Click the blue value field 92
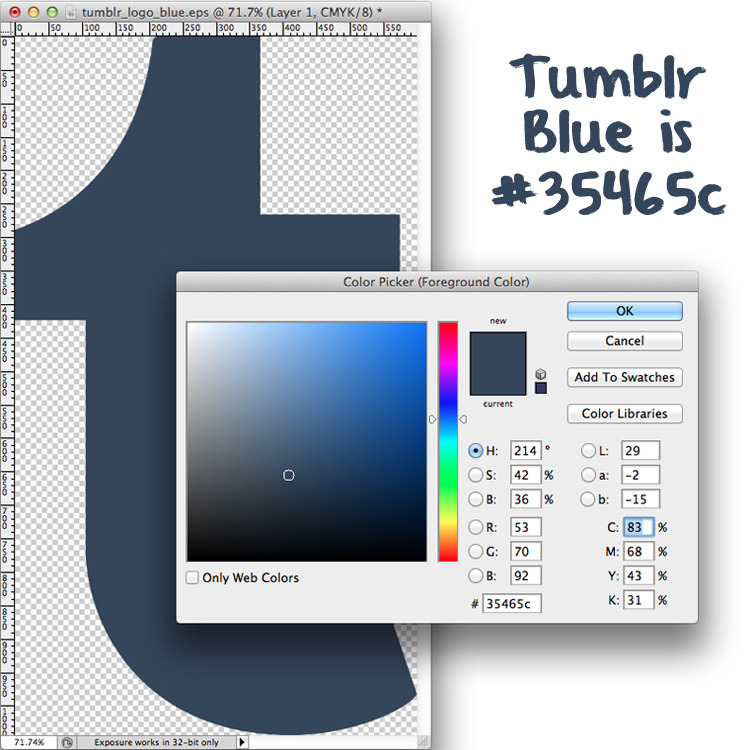This screenshot has width=750, height=750. (x=525, y=575)
